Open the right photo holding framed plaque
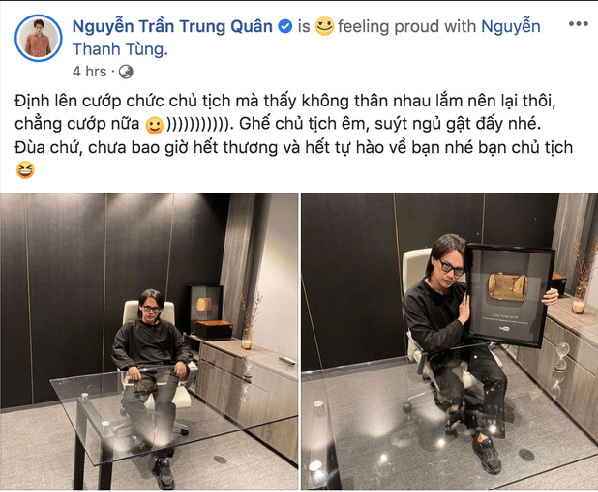 click(450, 341)
